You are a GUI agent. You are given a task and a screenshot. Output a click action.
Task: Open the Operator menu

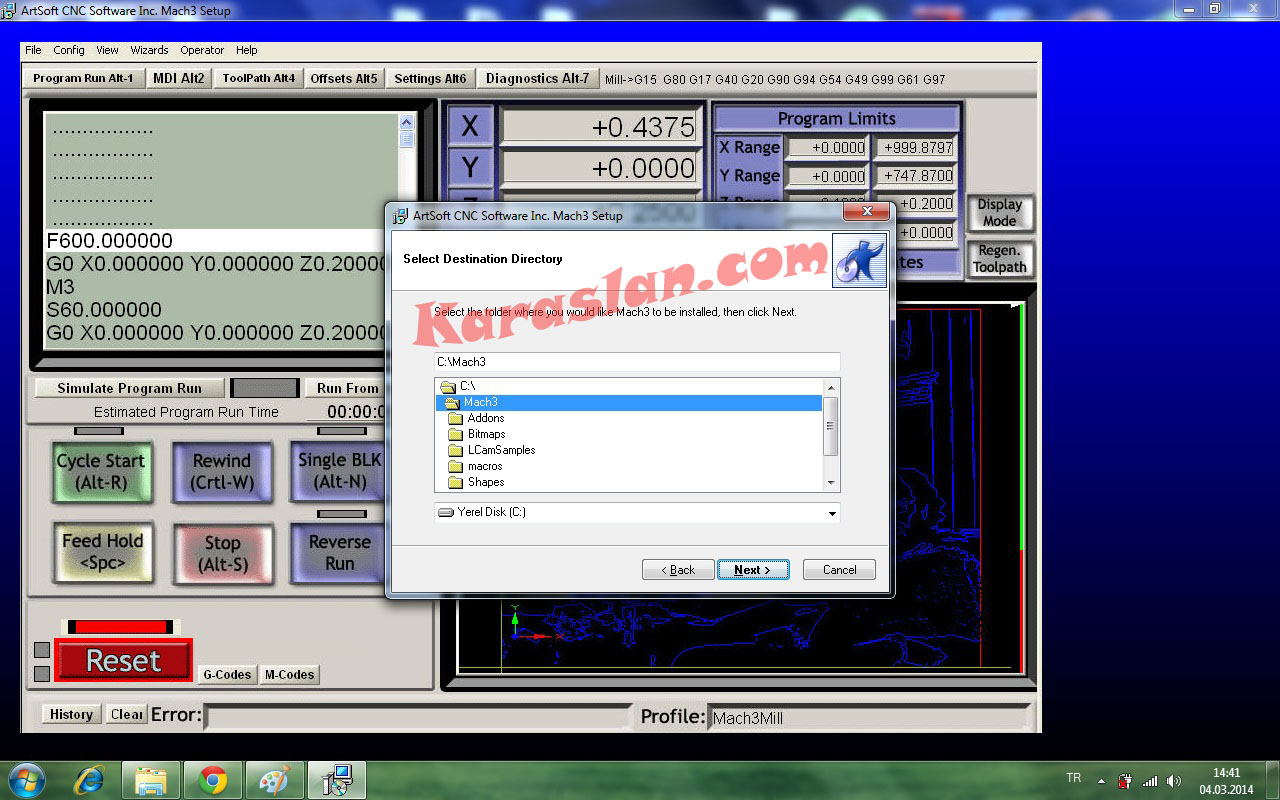[x=202, y=50]
